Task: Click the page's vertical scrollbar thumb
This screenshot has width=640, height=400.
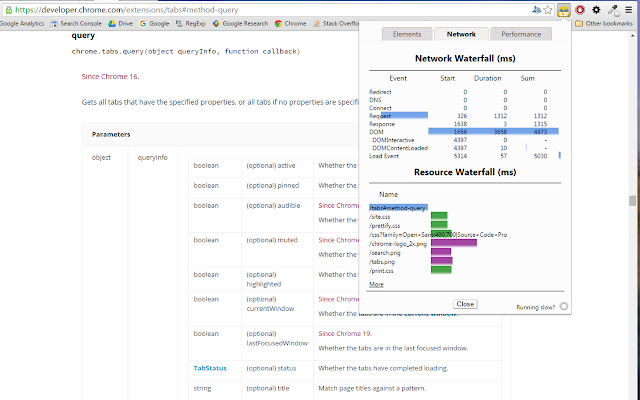Action: click(x=633, y=200)
